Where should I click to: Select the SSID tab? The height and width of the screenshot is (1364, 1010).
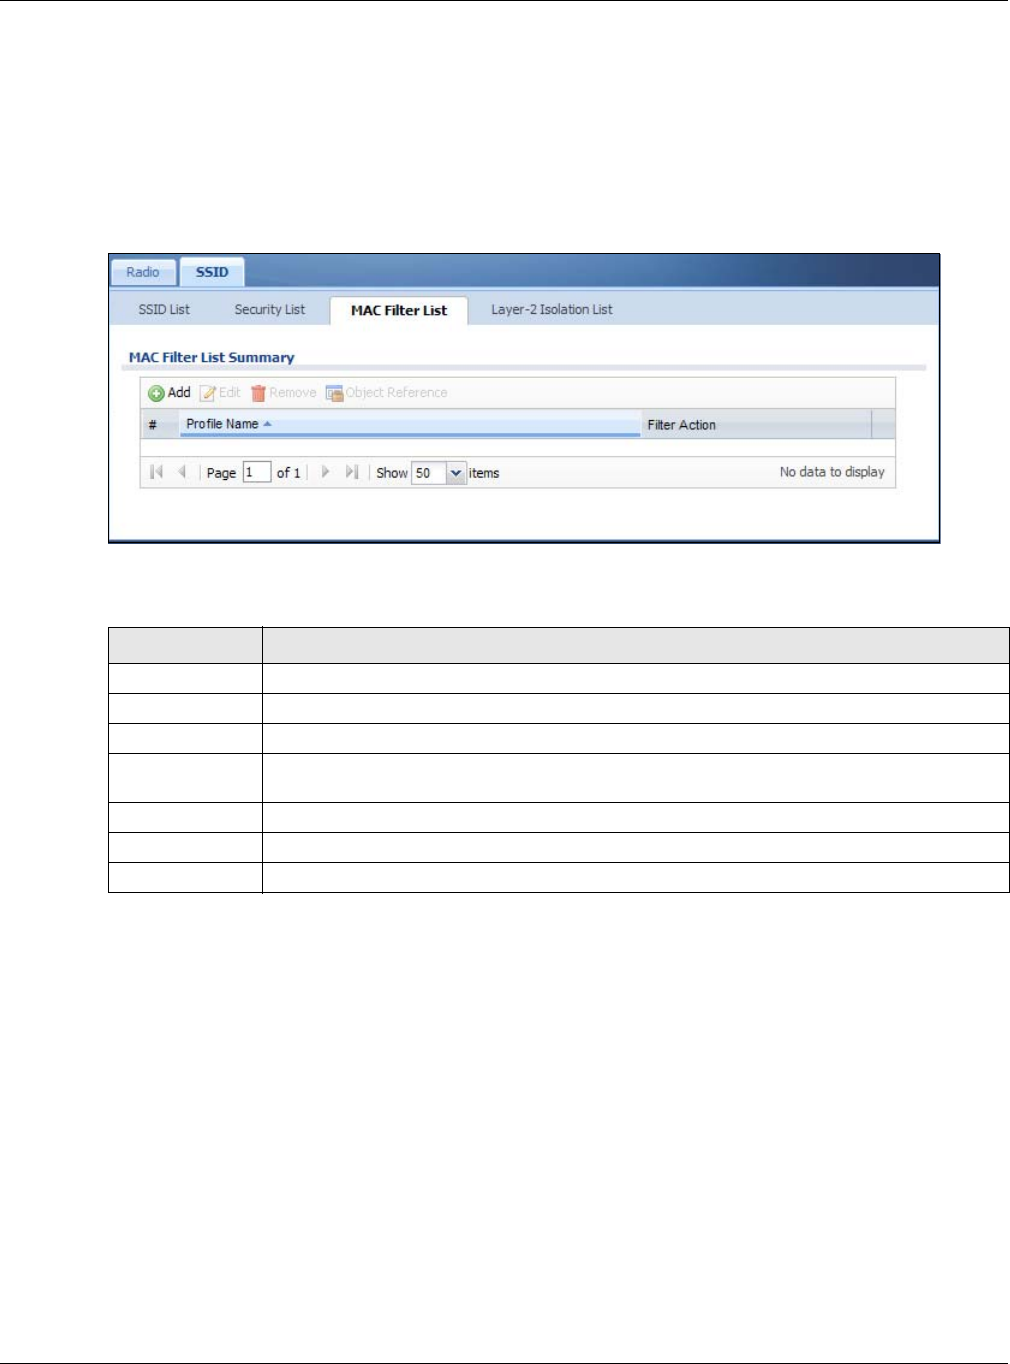212,272
